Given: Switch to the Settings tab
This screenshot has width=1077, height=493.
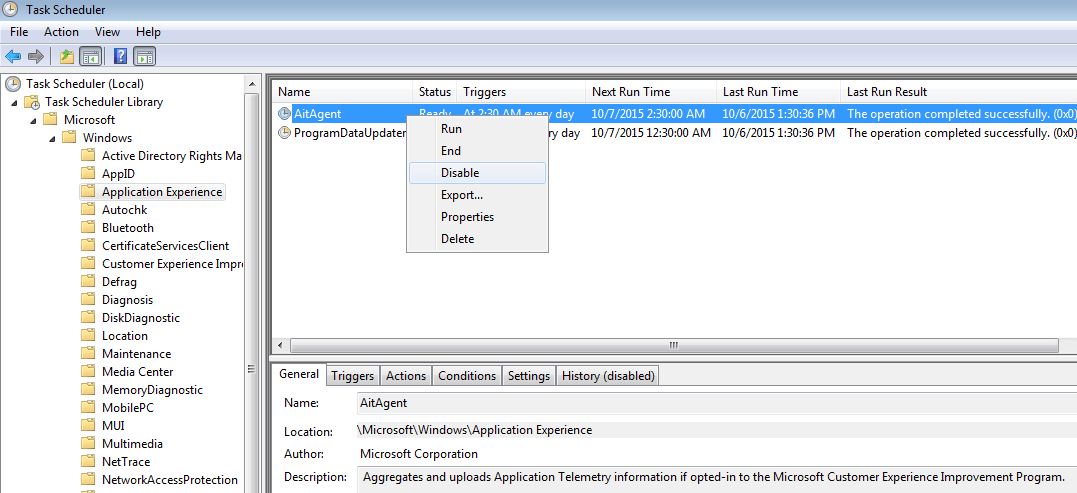Looking at the screenshot, I should [529, 376].
